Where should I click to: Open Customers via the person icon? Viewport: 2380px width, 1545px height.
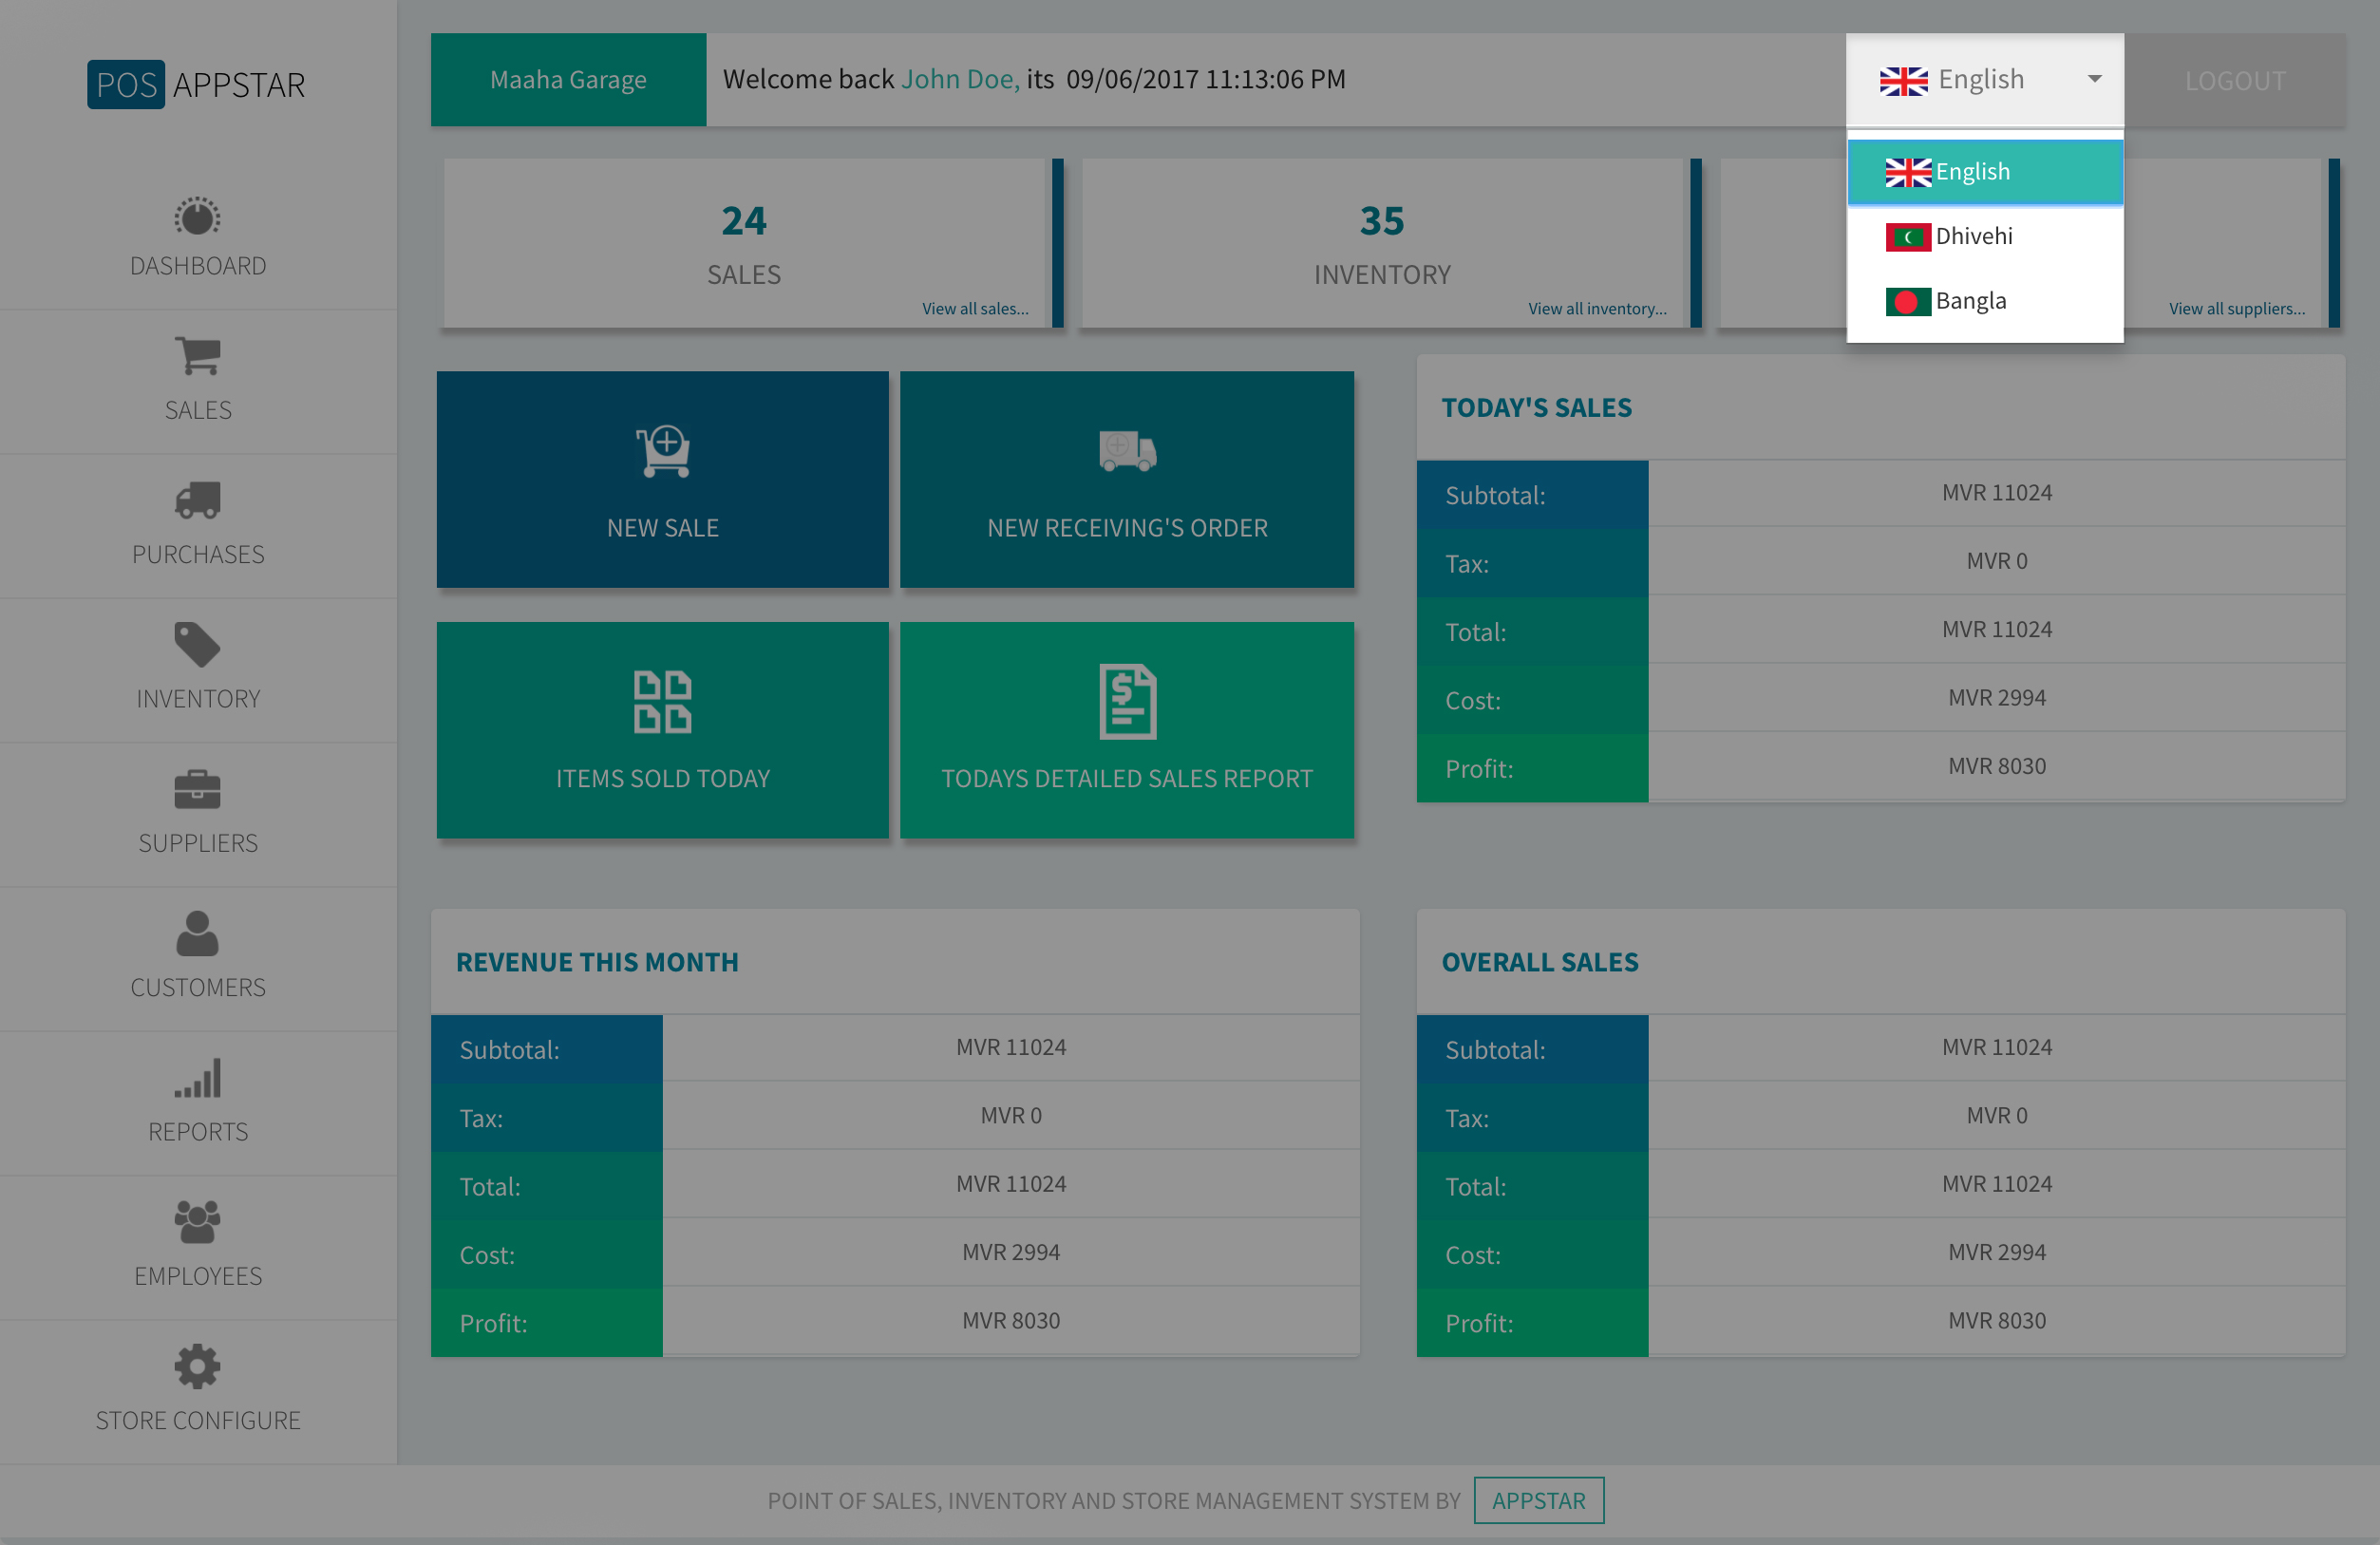tap(197, 933)
